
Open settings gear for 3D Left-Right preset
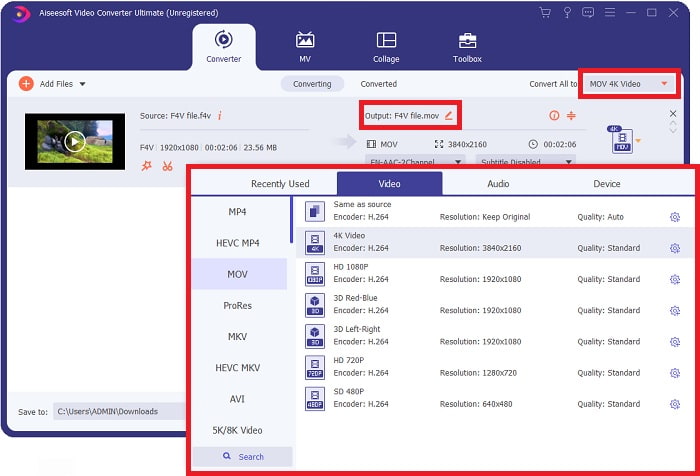[675, 342]
